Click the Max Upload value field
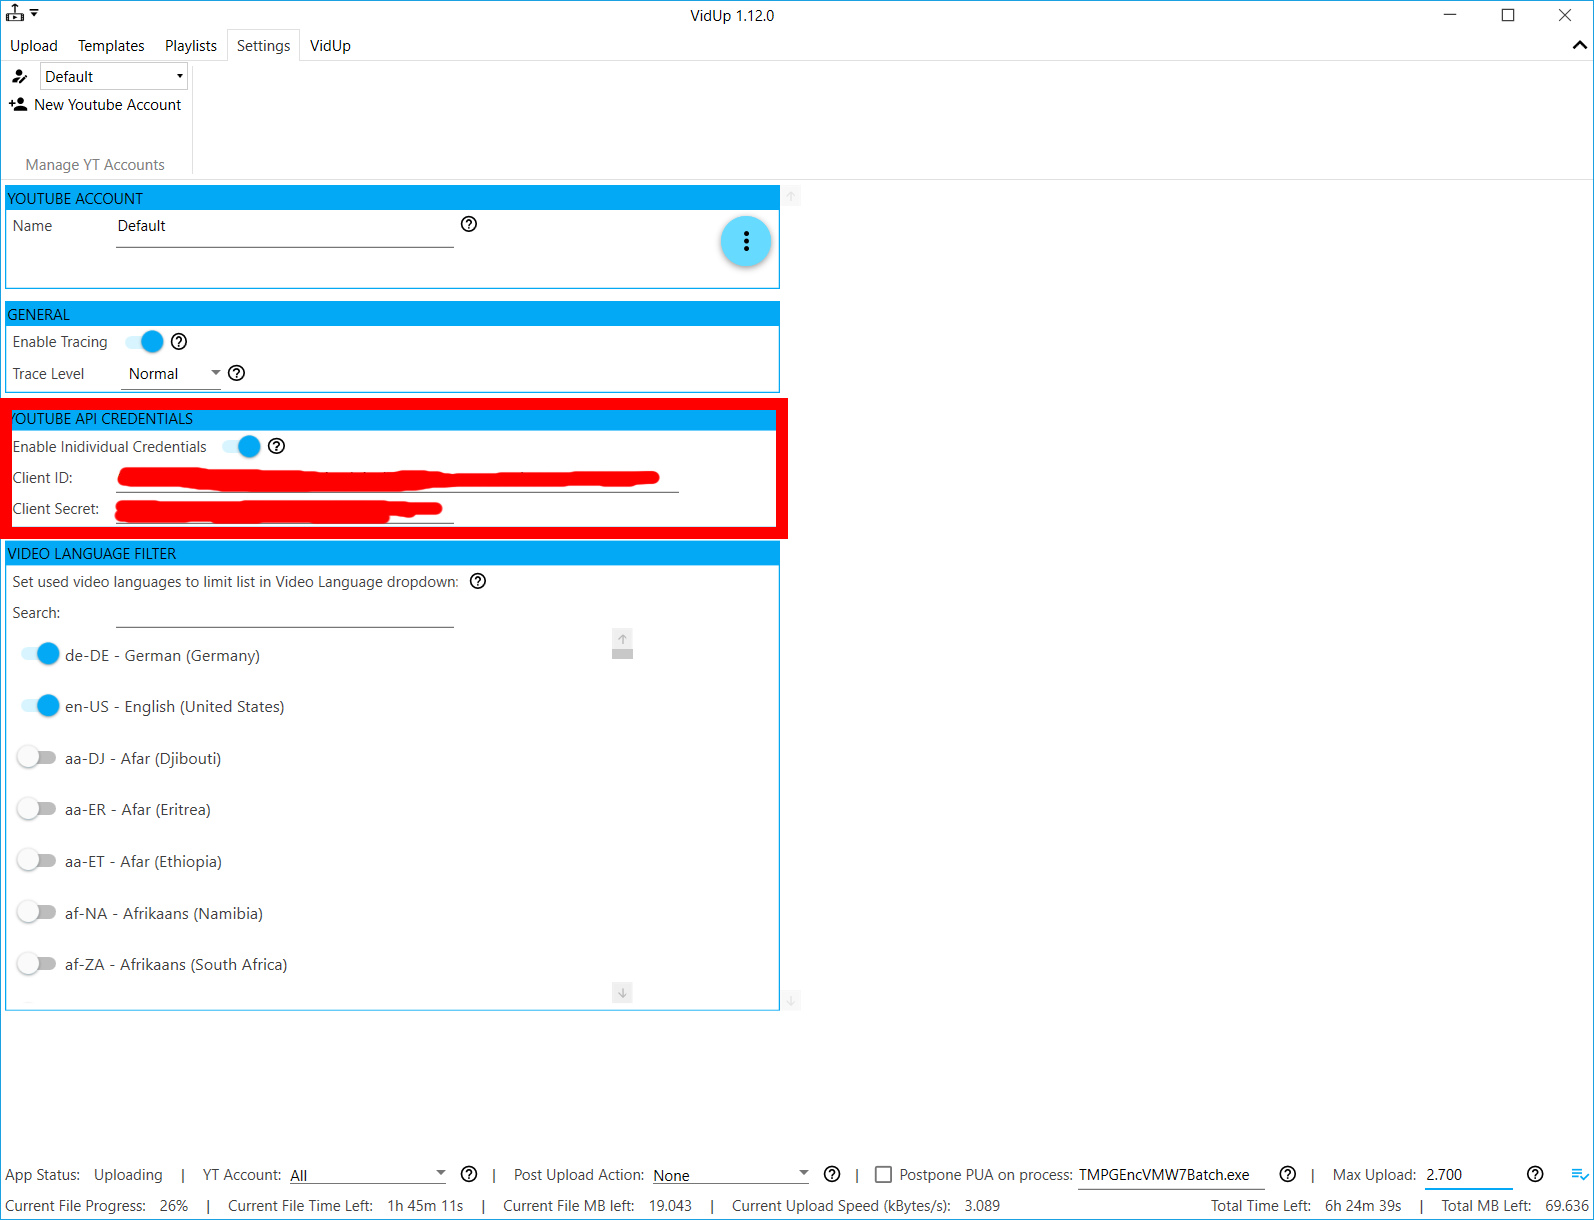This screenshot has width=1594, height=1220. point(1468,1175)
